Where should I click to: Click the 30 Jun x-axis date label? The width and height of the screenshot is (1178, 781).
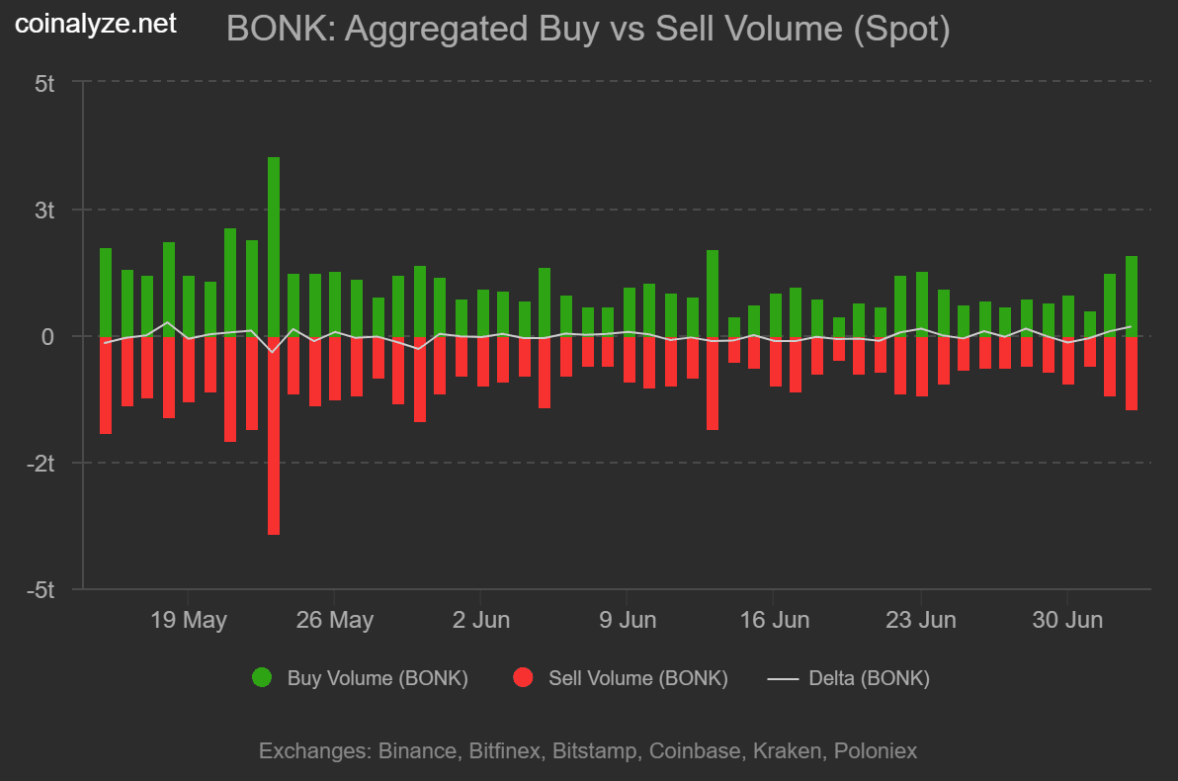1068,620
